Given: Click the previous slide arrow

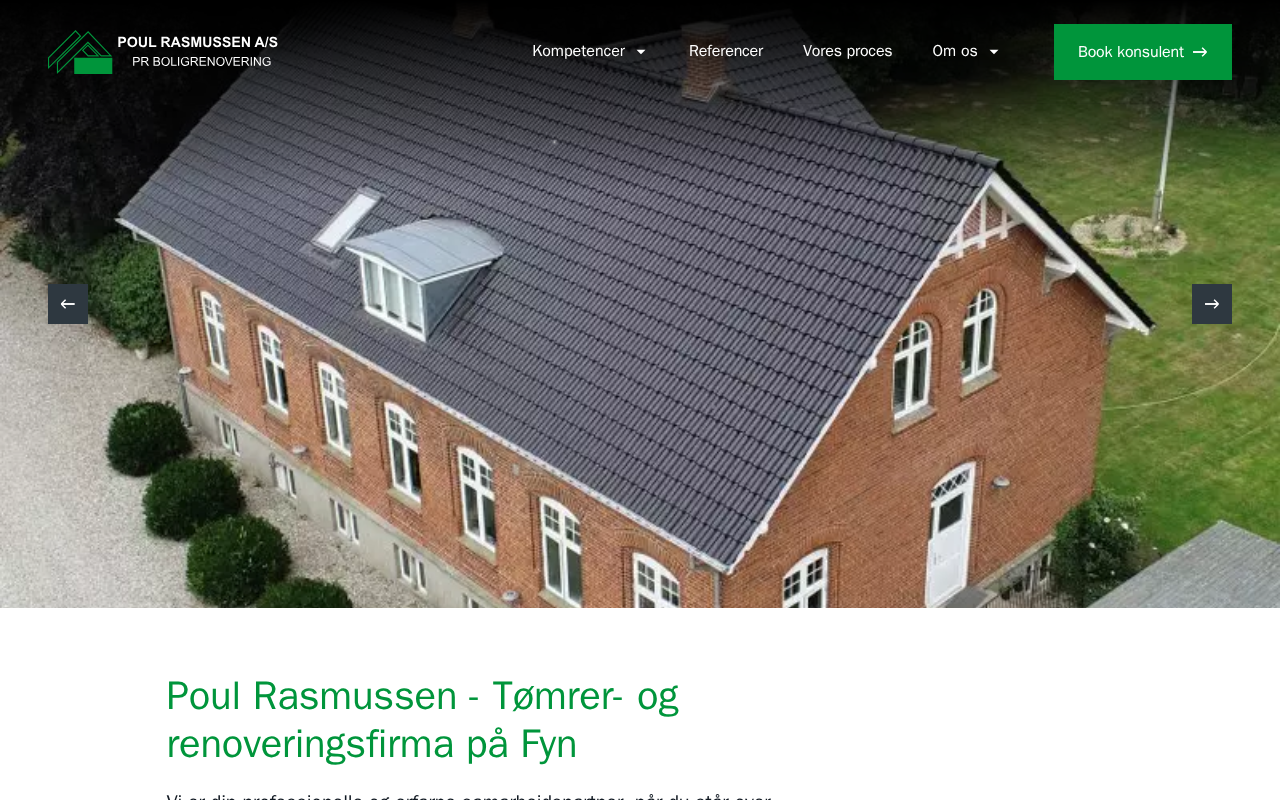Looking at the screenshot, I should tap(68, 304).
